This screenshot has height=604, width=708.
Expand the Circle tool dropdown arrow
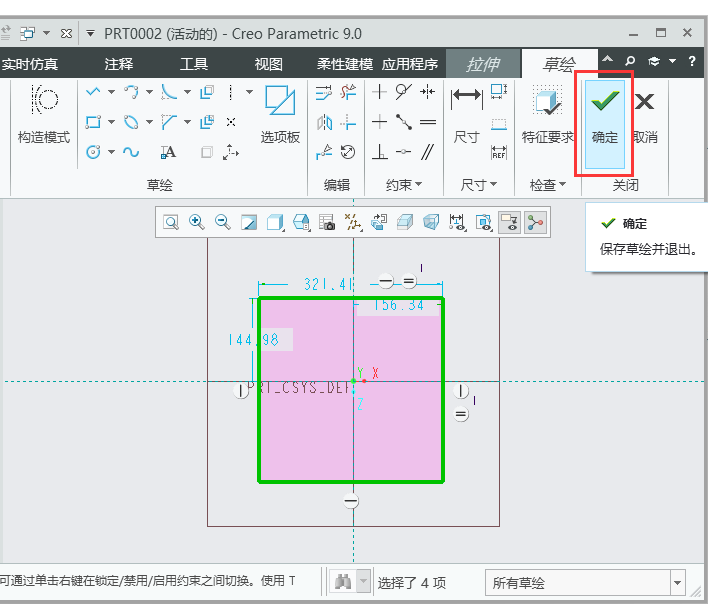pyautogui.click(x=111, y=152)
